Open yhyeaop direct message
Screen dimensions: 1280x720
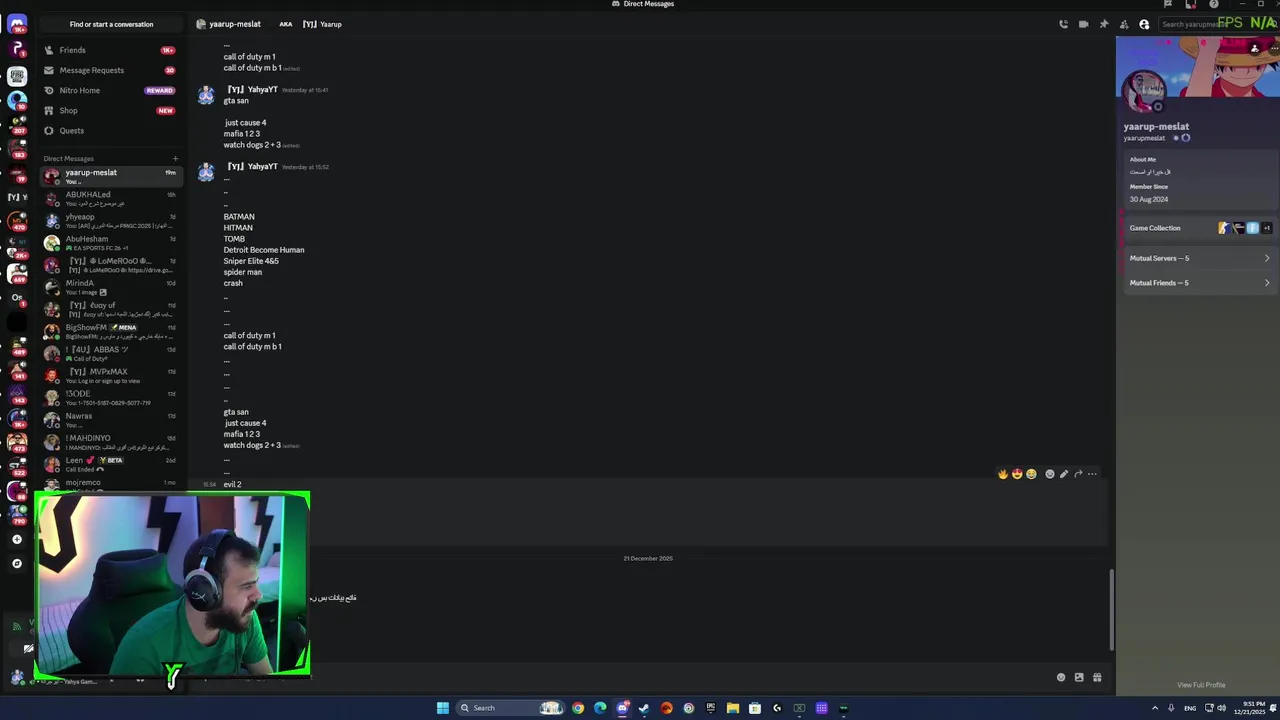coord(110,220)
